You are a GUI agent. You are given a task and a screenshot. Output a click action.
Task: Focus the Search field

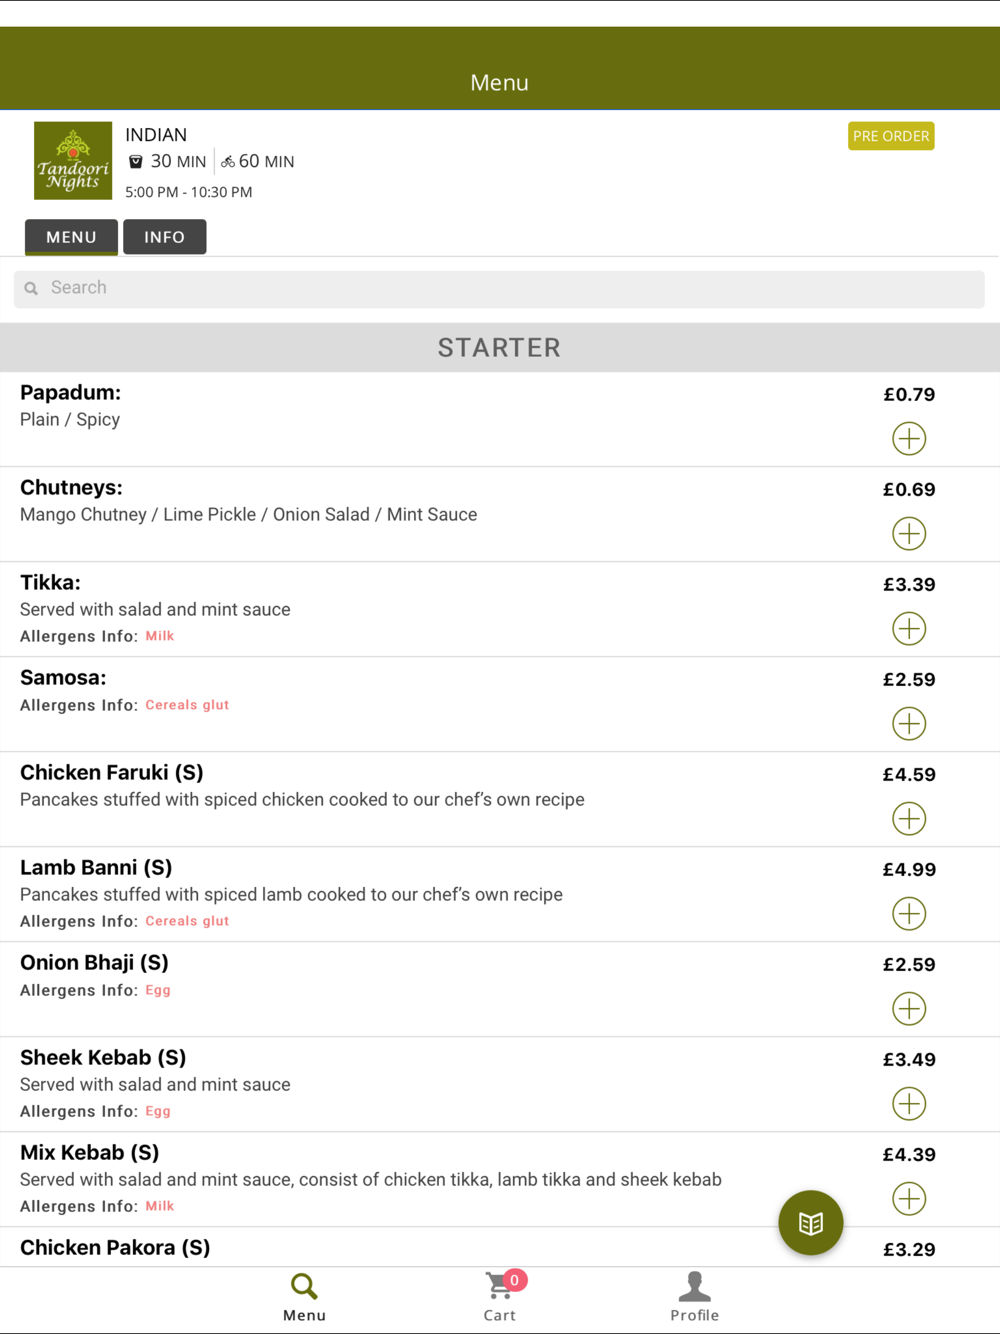coord(500,288)
